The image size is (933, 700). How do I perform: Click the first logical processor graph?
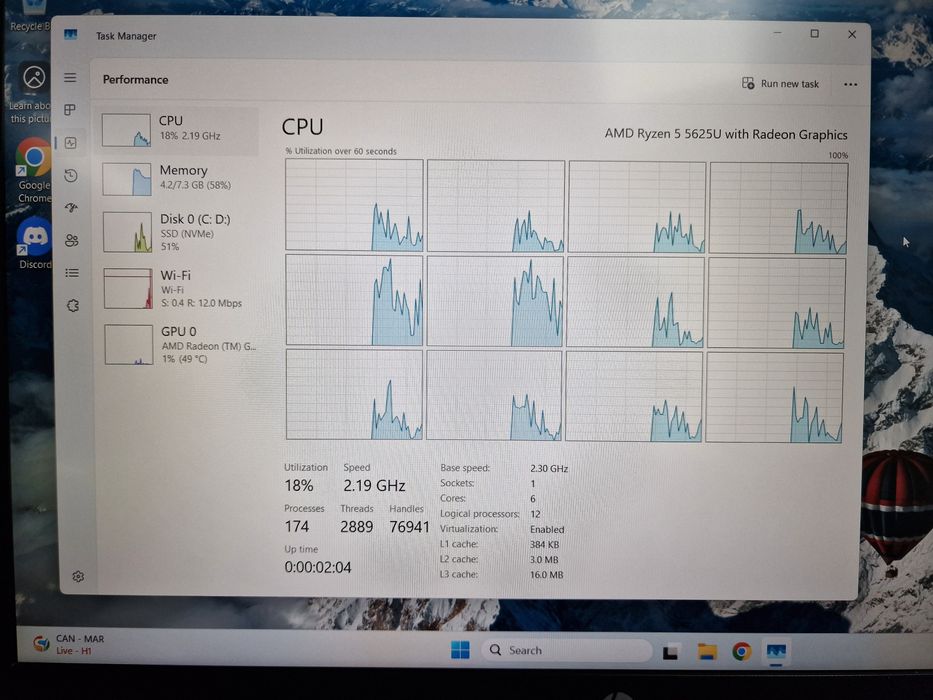[354, 205]
